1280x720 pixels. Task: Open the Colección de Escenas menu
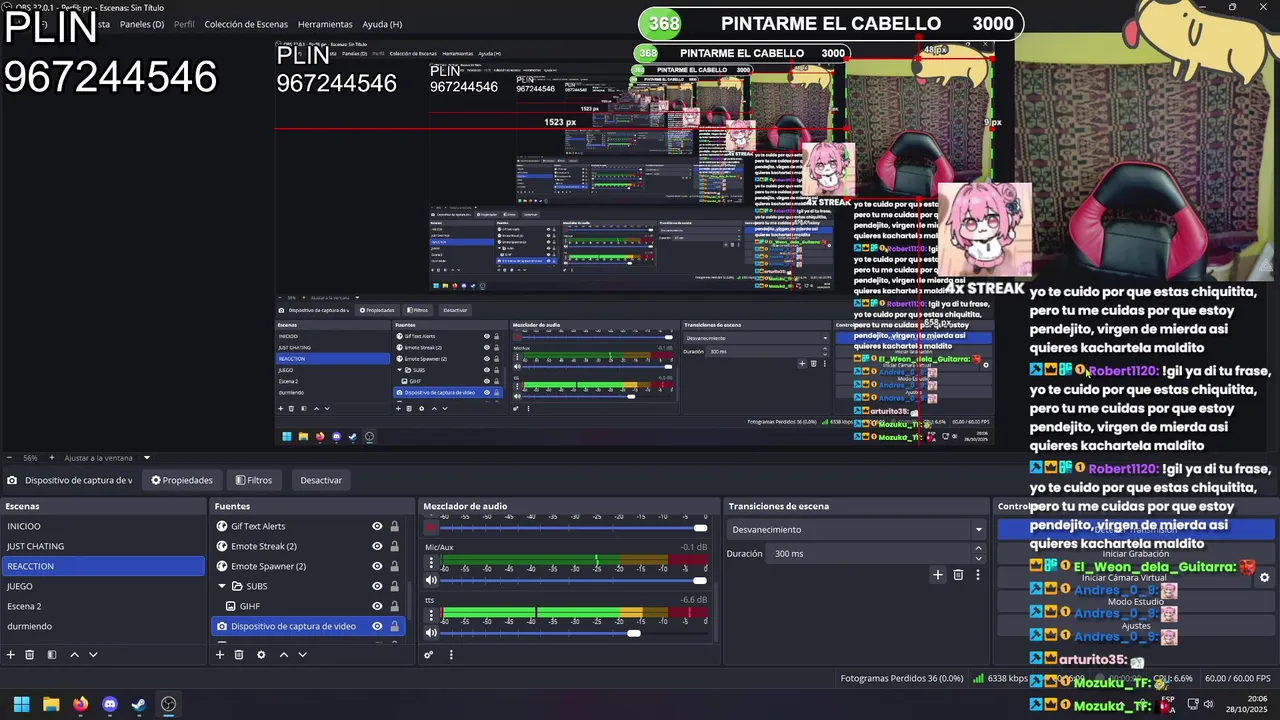coord(246,24)
